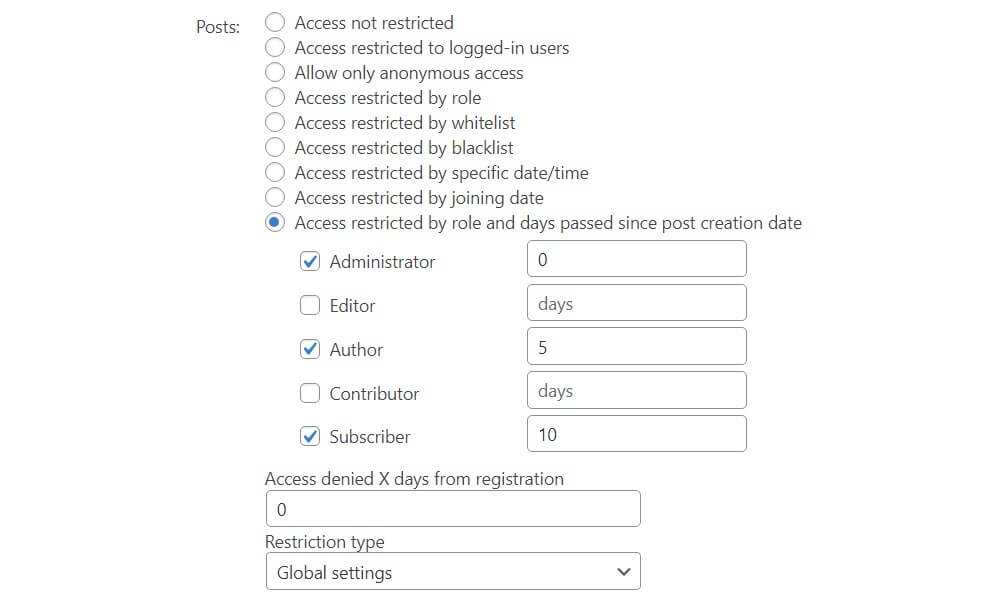This screenshot has height=600, width=1000.
Task: Select role and days since post creation option
Action: tap(275, 222)
